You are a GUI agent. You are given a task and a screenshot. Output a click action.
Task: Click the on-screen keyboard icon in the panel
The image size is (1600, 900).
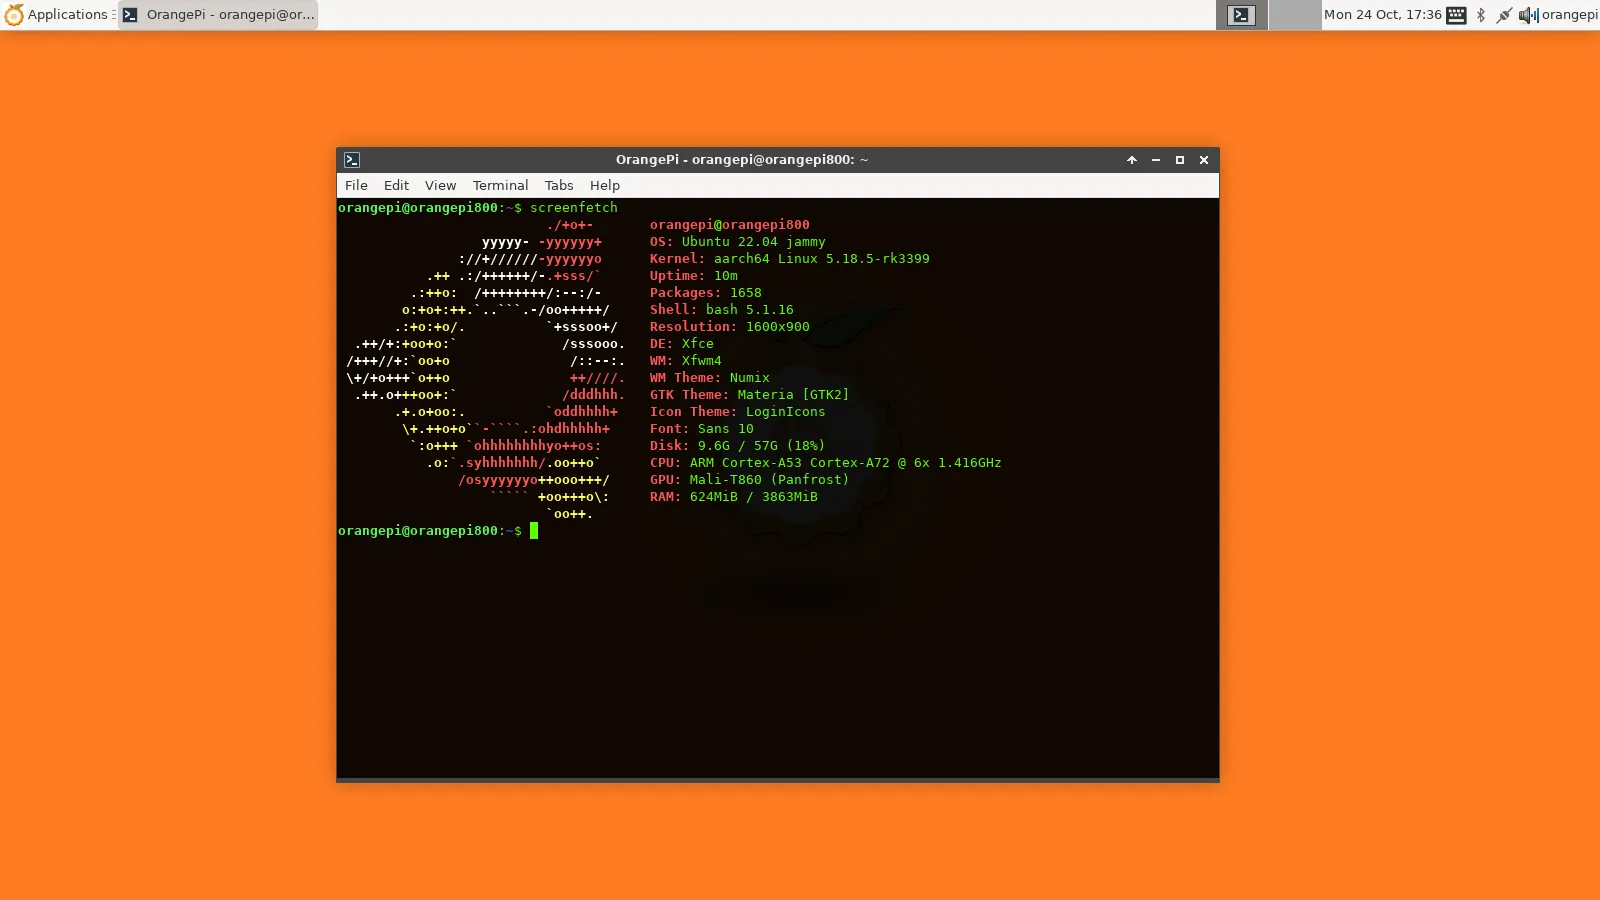pyautogui.click(x=1456, y=15)
